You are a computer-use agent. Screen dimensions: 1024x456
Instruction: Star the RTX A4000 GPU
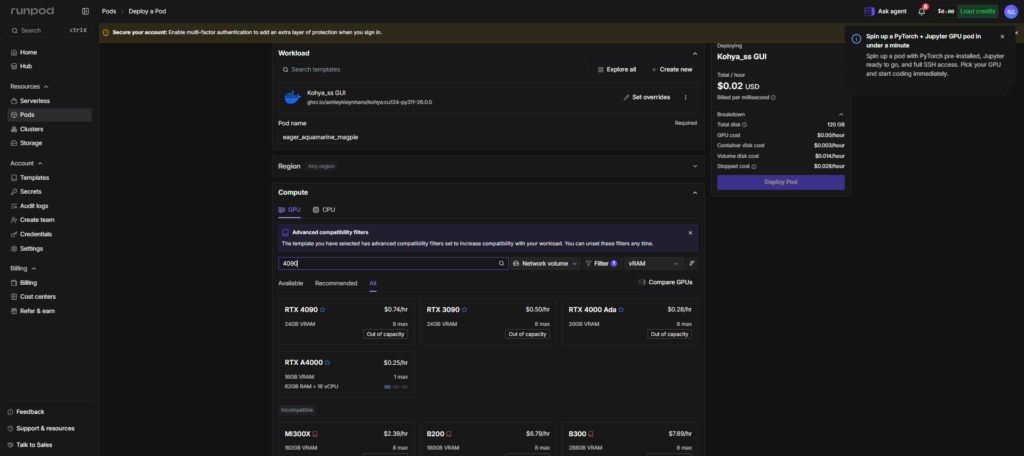click(x=327, y=363)
